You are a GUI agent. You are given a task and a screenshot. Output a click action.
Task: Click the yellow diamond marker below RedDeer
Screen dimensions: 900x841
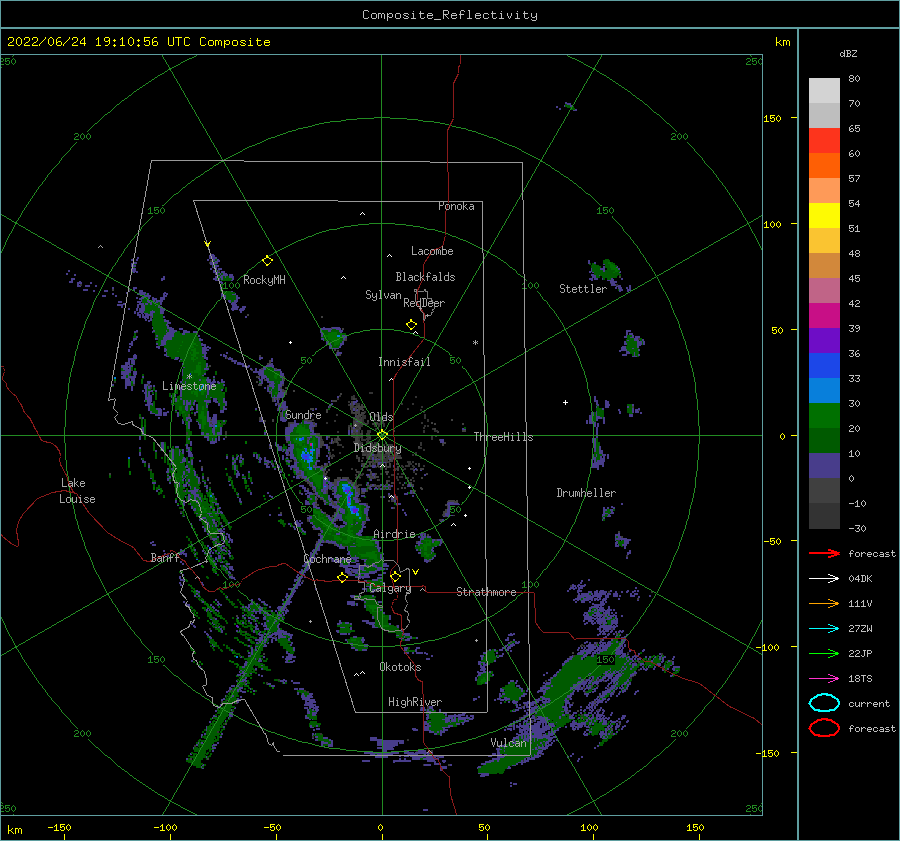pyautogui.click(x=411, y=325)
